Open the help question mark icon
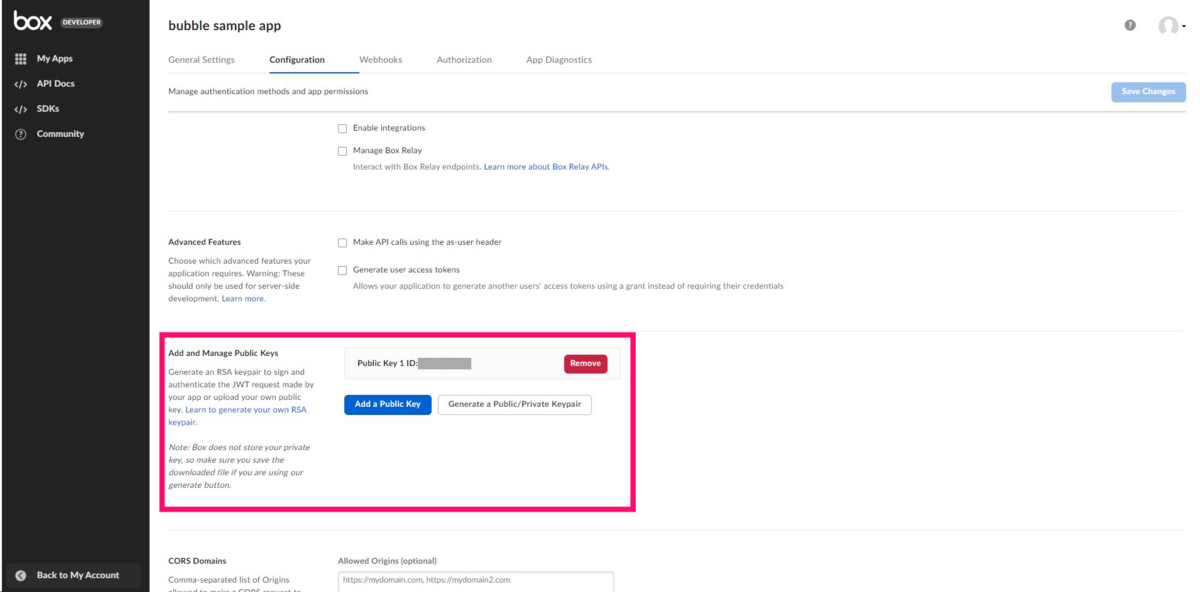The width and height of the screenshot is (1200, 592). point(1130,25)
